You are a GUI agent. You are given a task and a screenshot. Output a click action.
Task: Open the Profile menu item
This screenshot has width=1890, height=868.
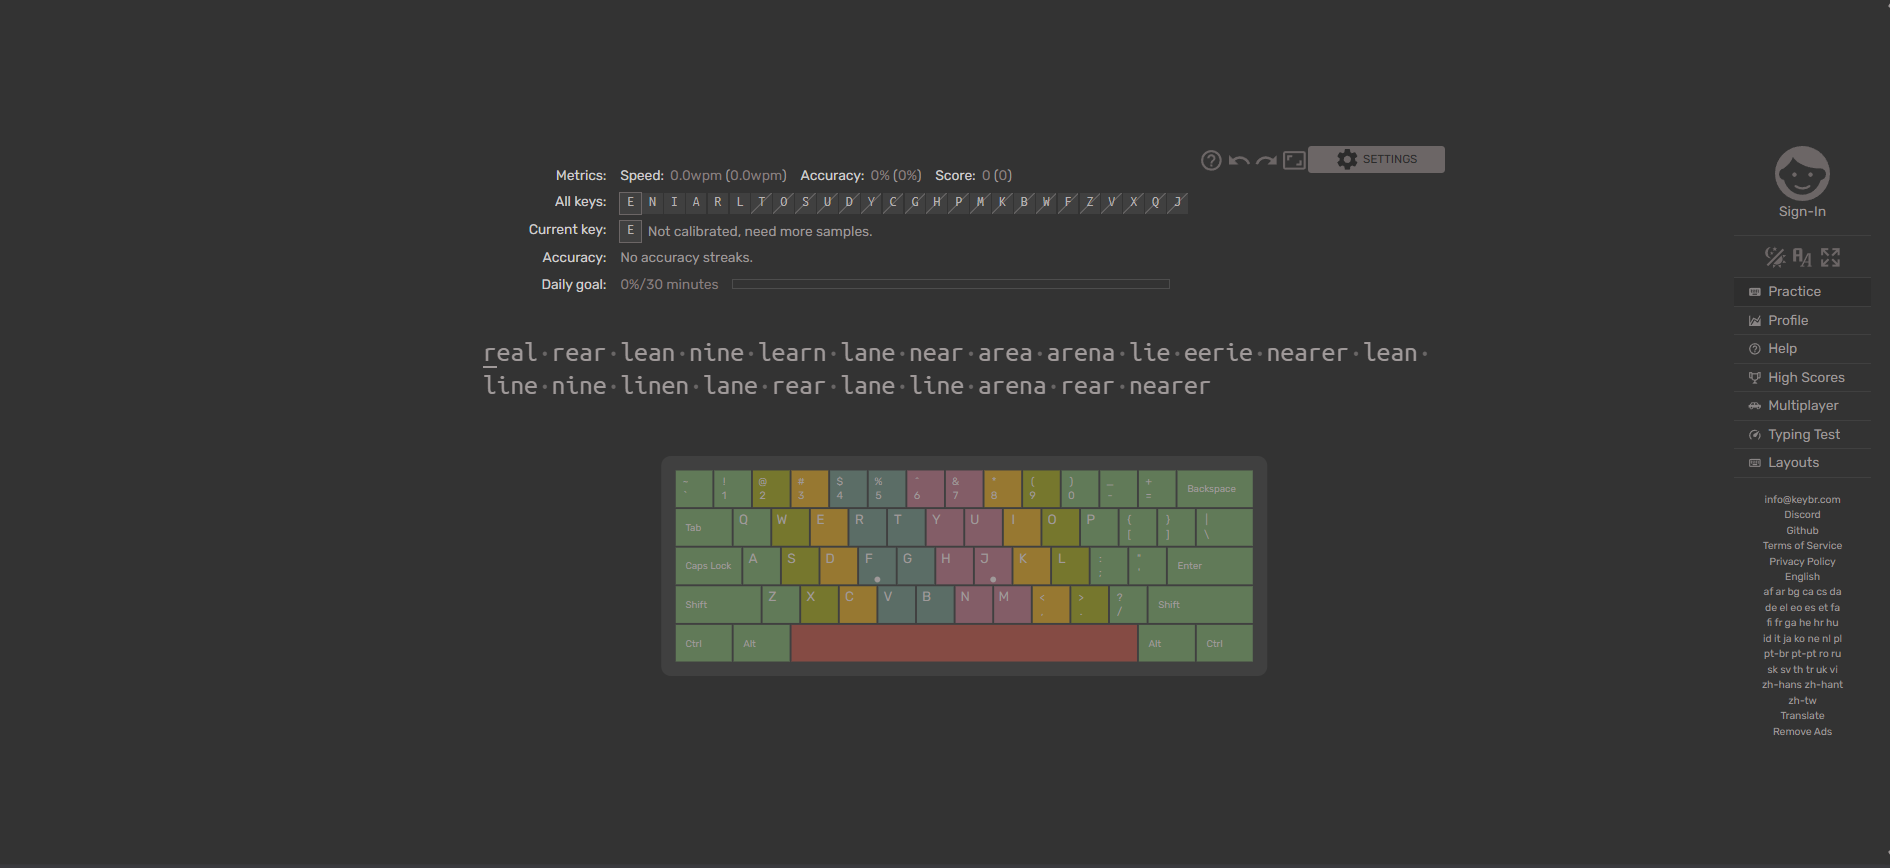[x=1788, y=321]
